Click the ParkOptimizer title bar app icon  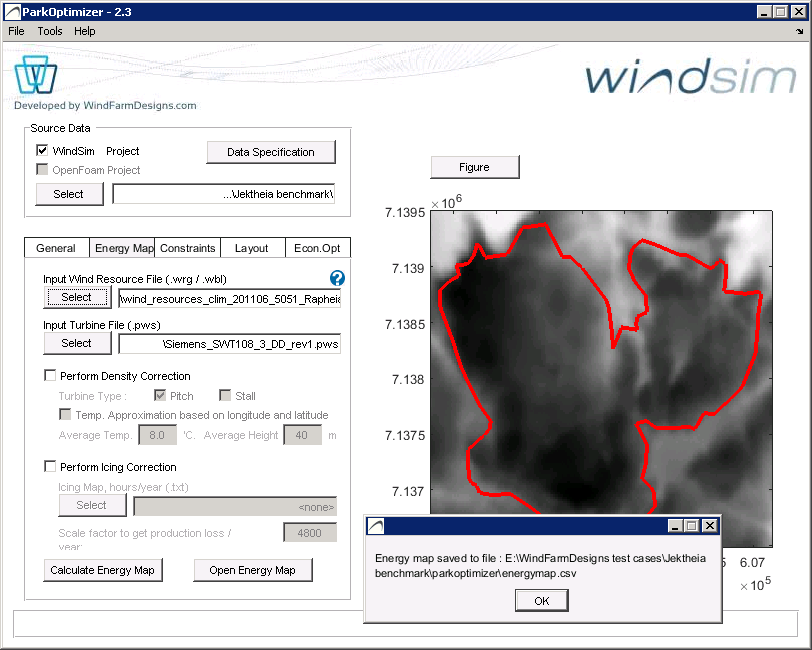point(12,11)
